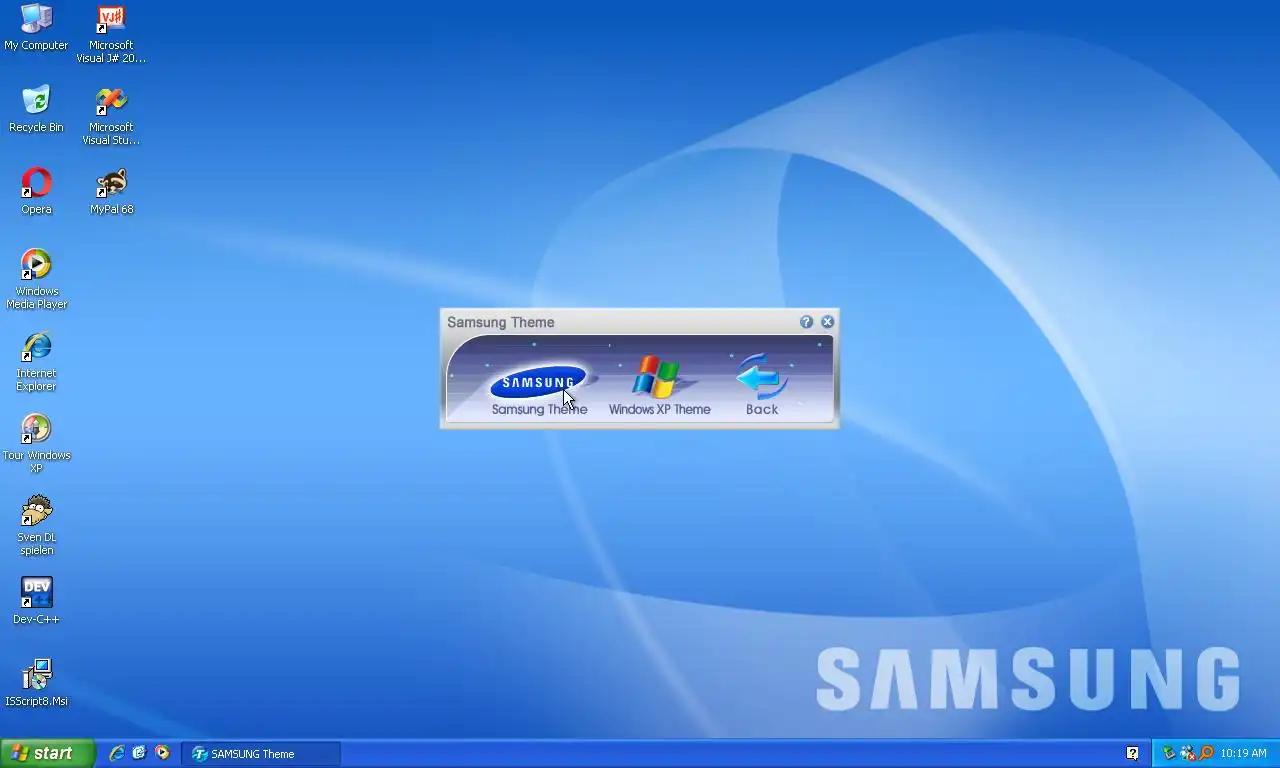Select the Microsoft Visual J# shortcut

click(111, 34)
